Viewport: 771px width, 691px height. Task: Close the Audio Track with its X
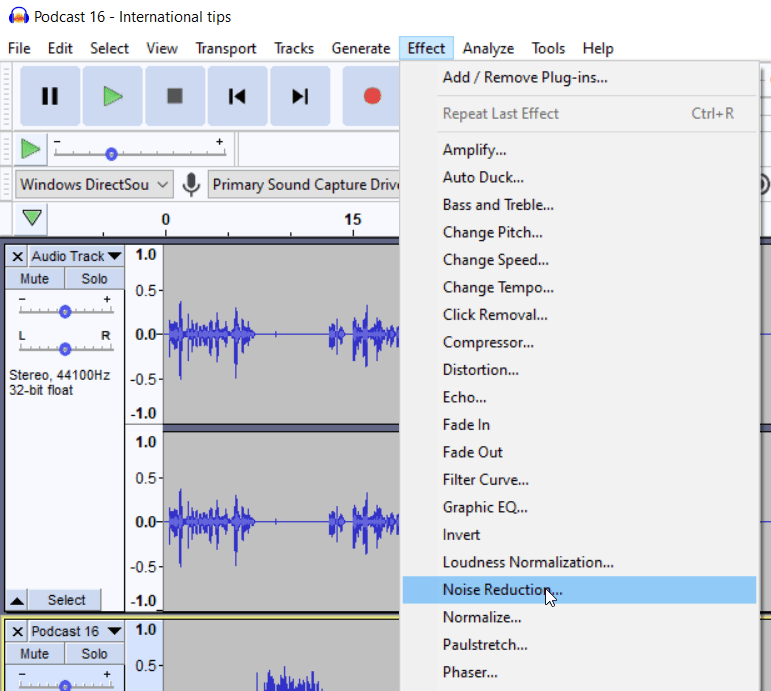click(x=17, y=257)
